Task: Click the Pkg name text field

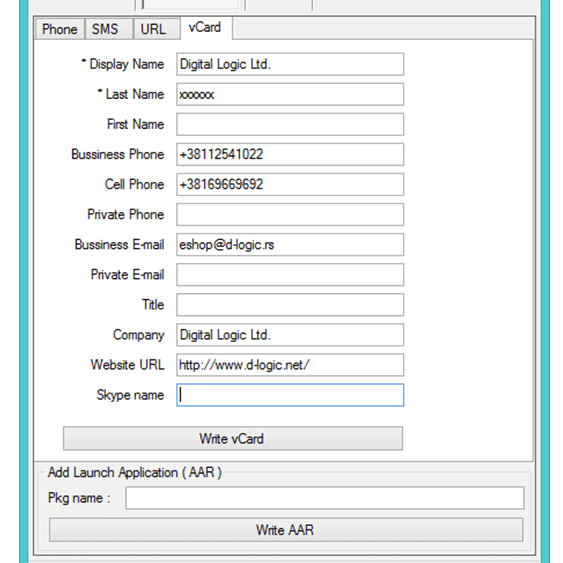Action: [325, 498]
